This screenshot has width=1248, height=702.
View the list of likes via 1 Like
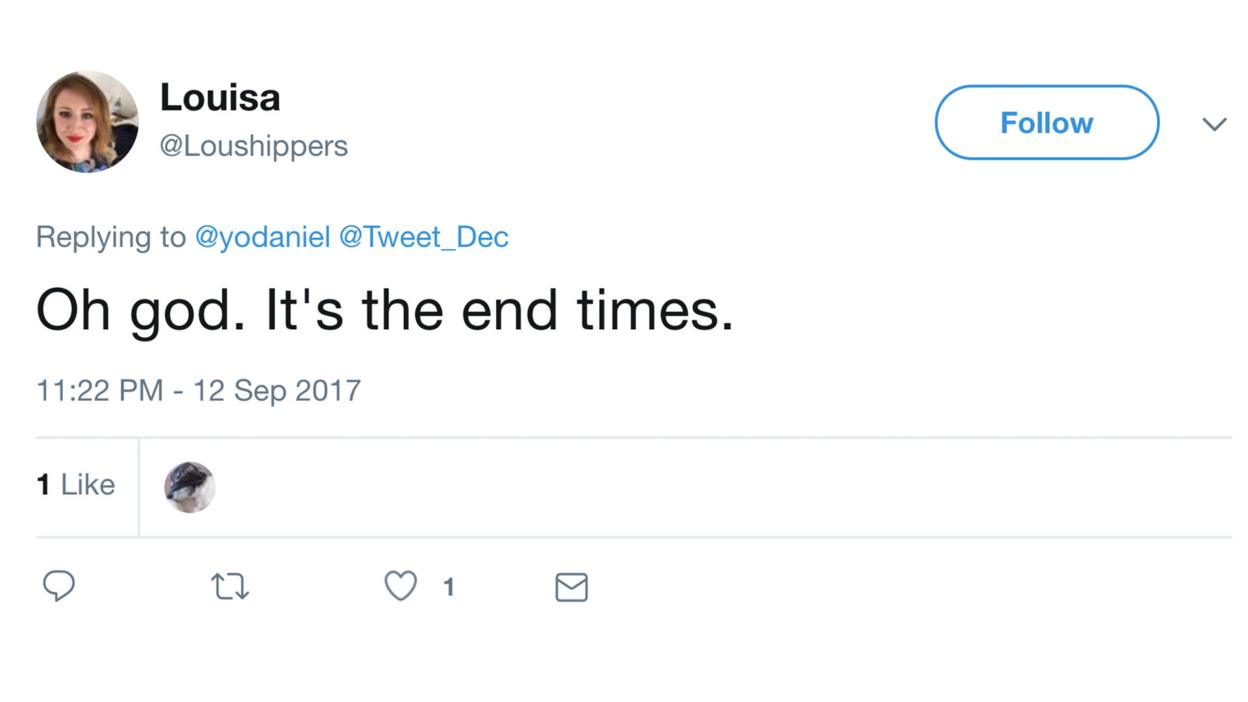coord(75,485)
